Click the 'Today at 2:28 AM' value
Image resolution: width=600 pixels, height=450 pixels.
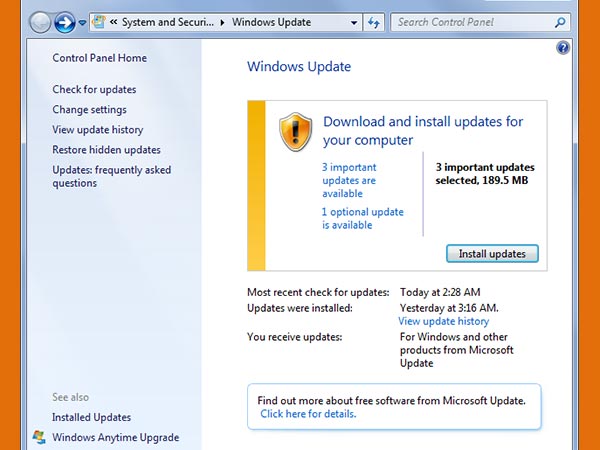[440, 292]
